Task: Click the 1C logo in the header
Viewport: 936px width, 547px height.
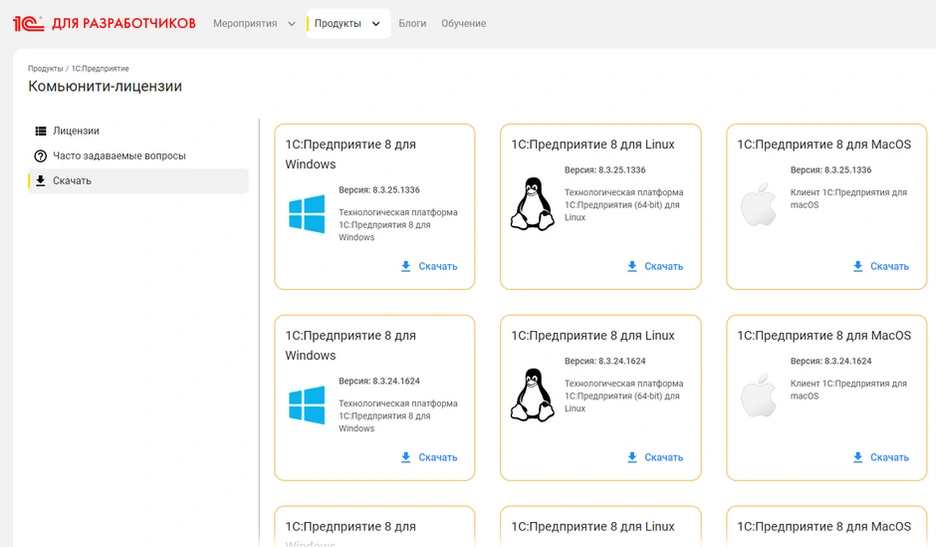Action: click(27, 23)
